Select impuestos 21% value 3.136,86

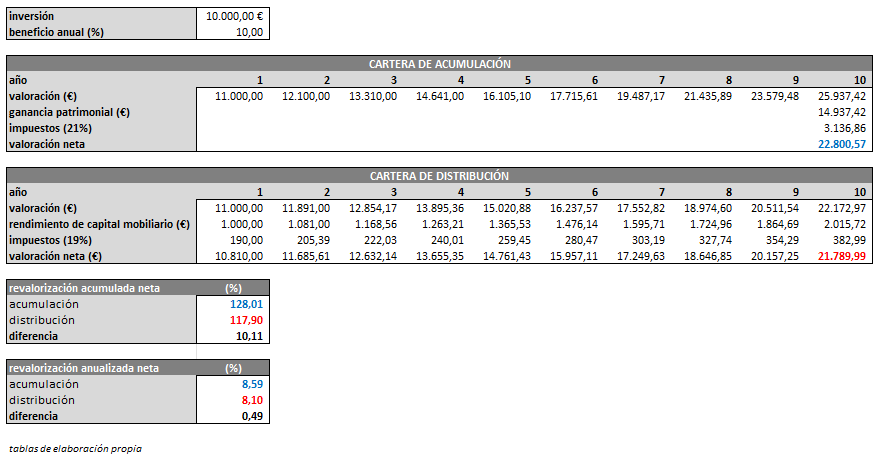coord(845,128)
